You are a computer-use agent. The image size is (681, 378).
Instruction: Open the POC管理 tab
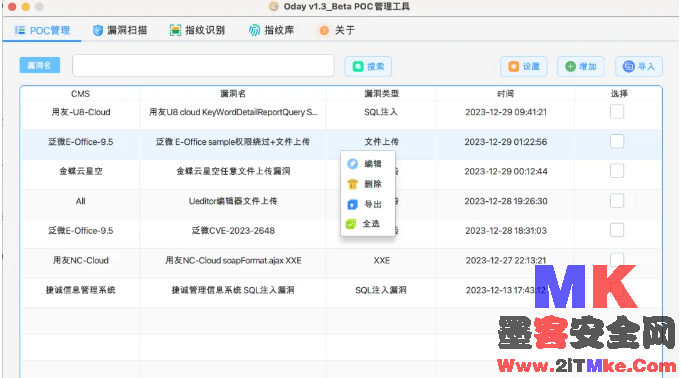42,30
